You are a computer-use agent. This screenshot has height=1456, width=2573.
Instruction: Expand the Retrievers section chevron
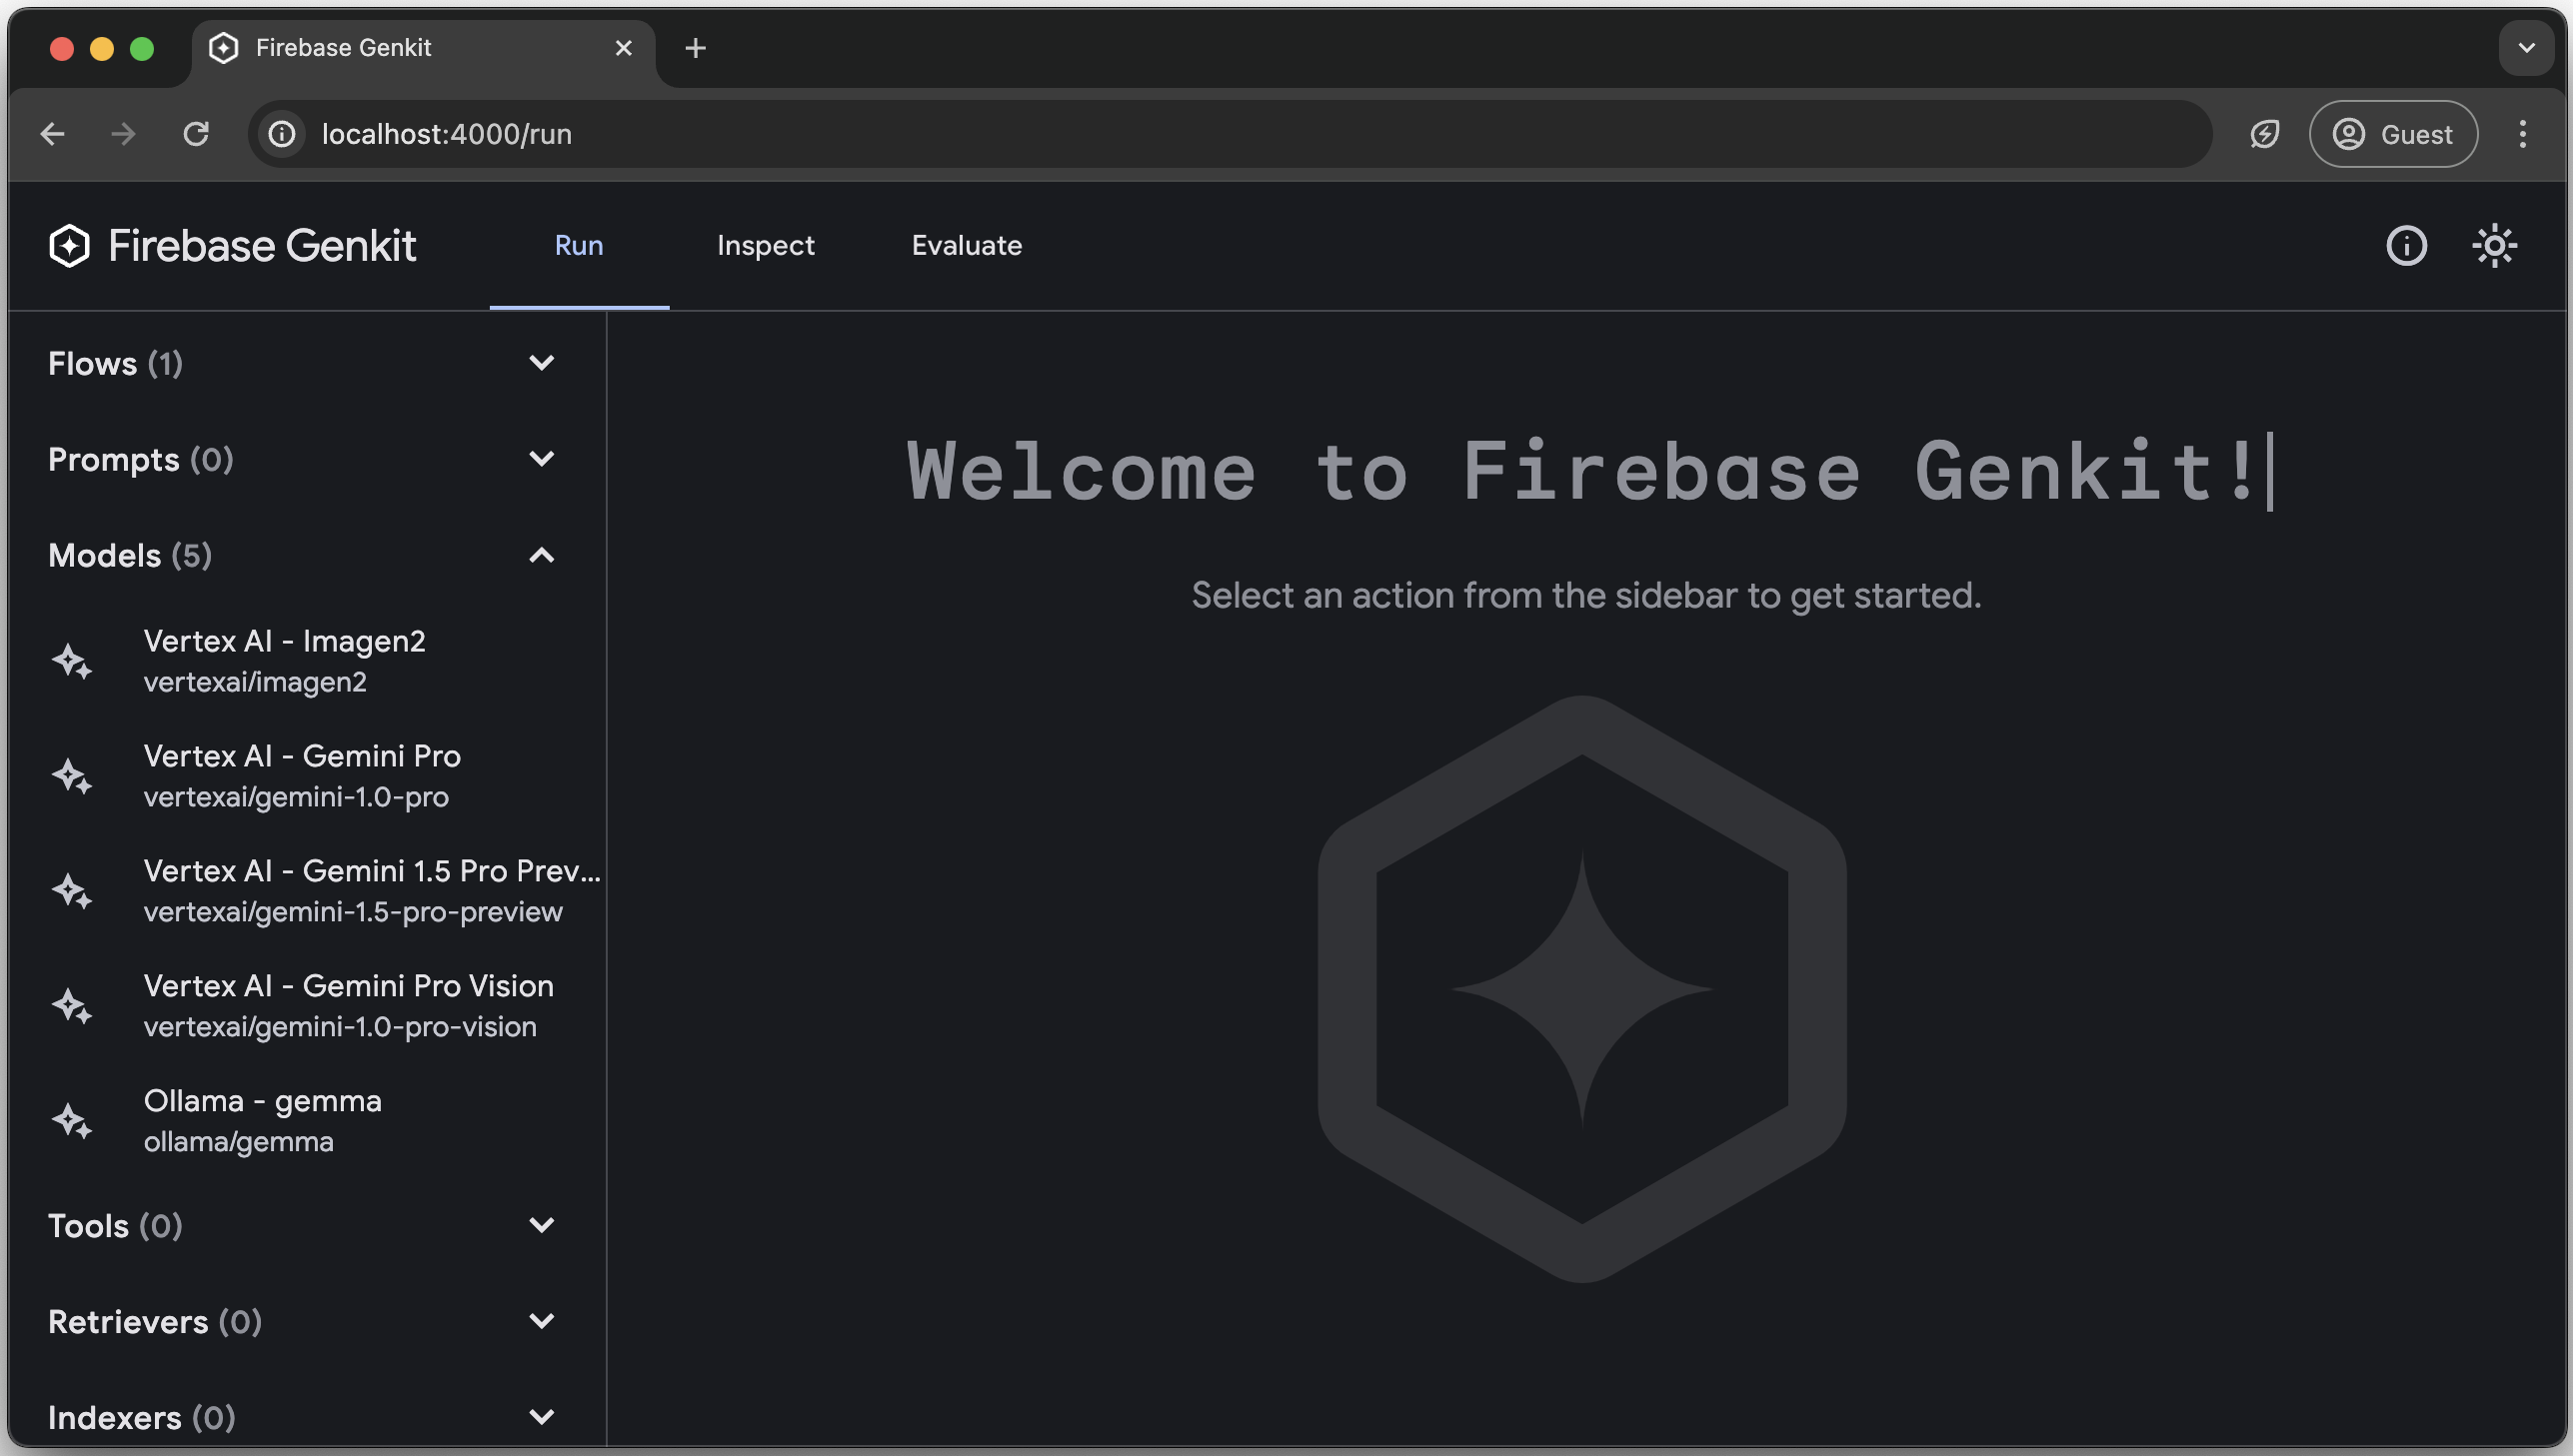pos(541,1322)
